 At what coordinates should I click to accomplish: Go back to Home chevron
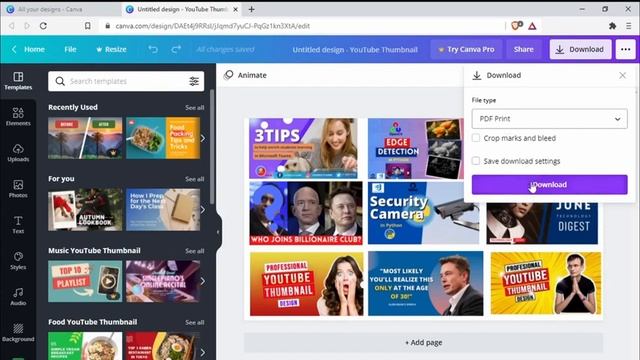(14, 49)
